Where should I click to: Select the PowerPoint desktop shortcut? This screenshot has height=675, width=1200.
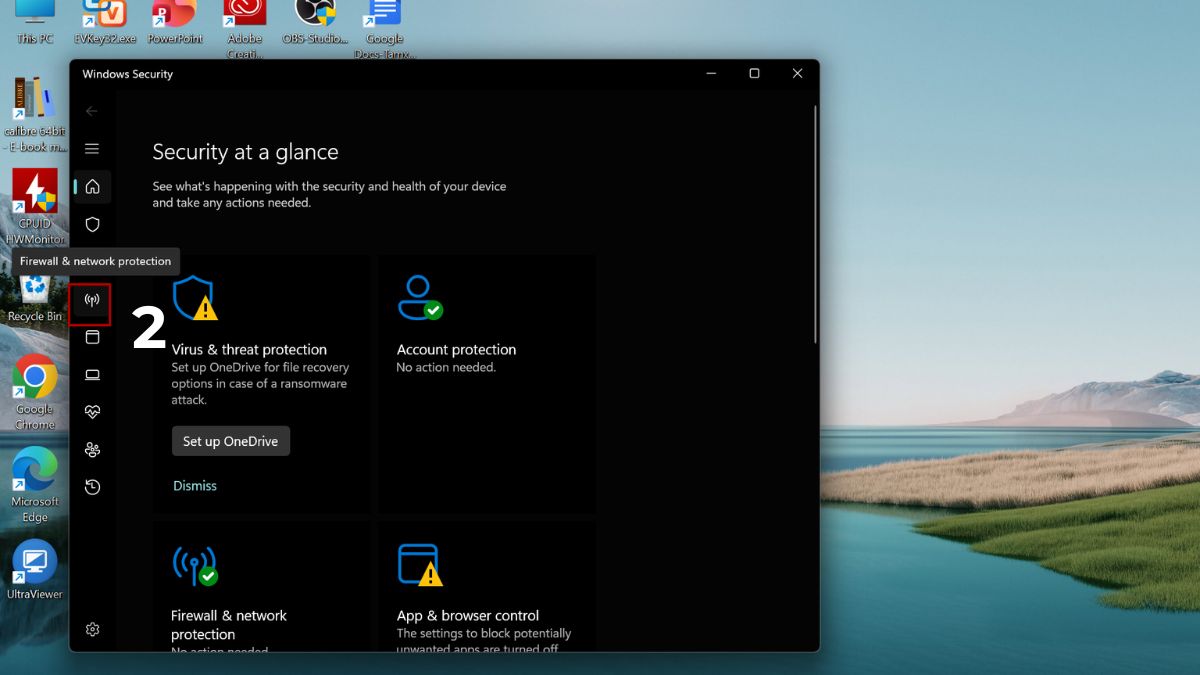tap(175, 23)
